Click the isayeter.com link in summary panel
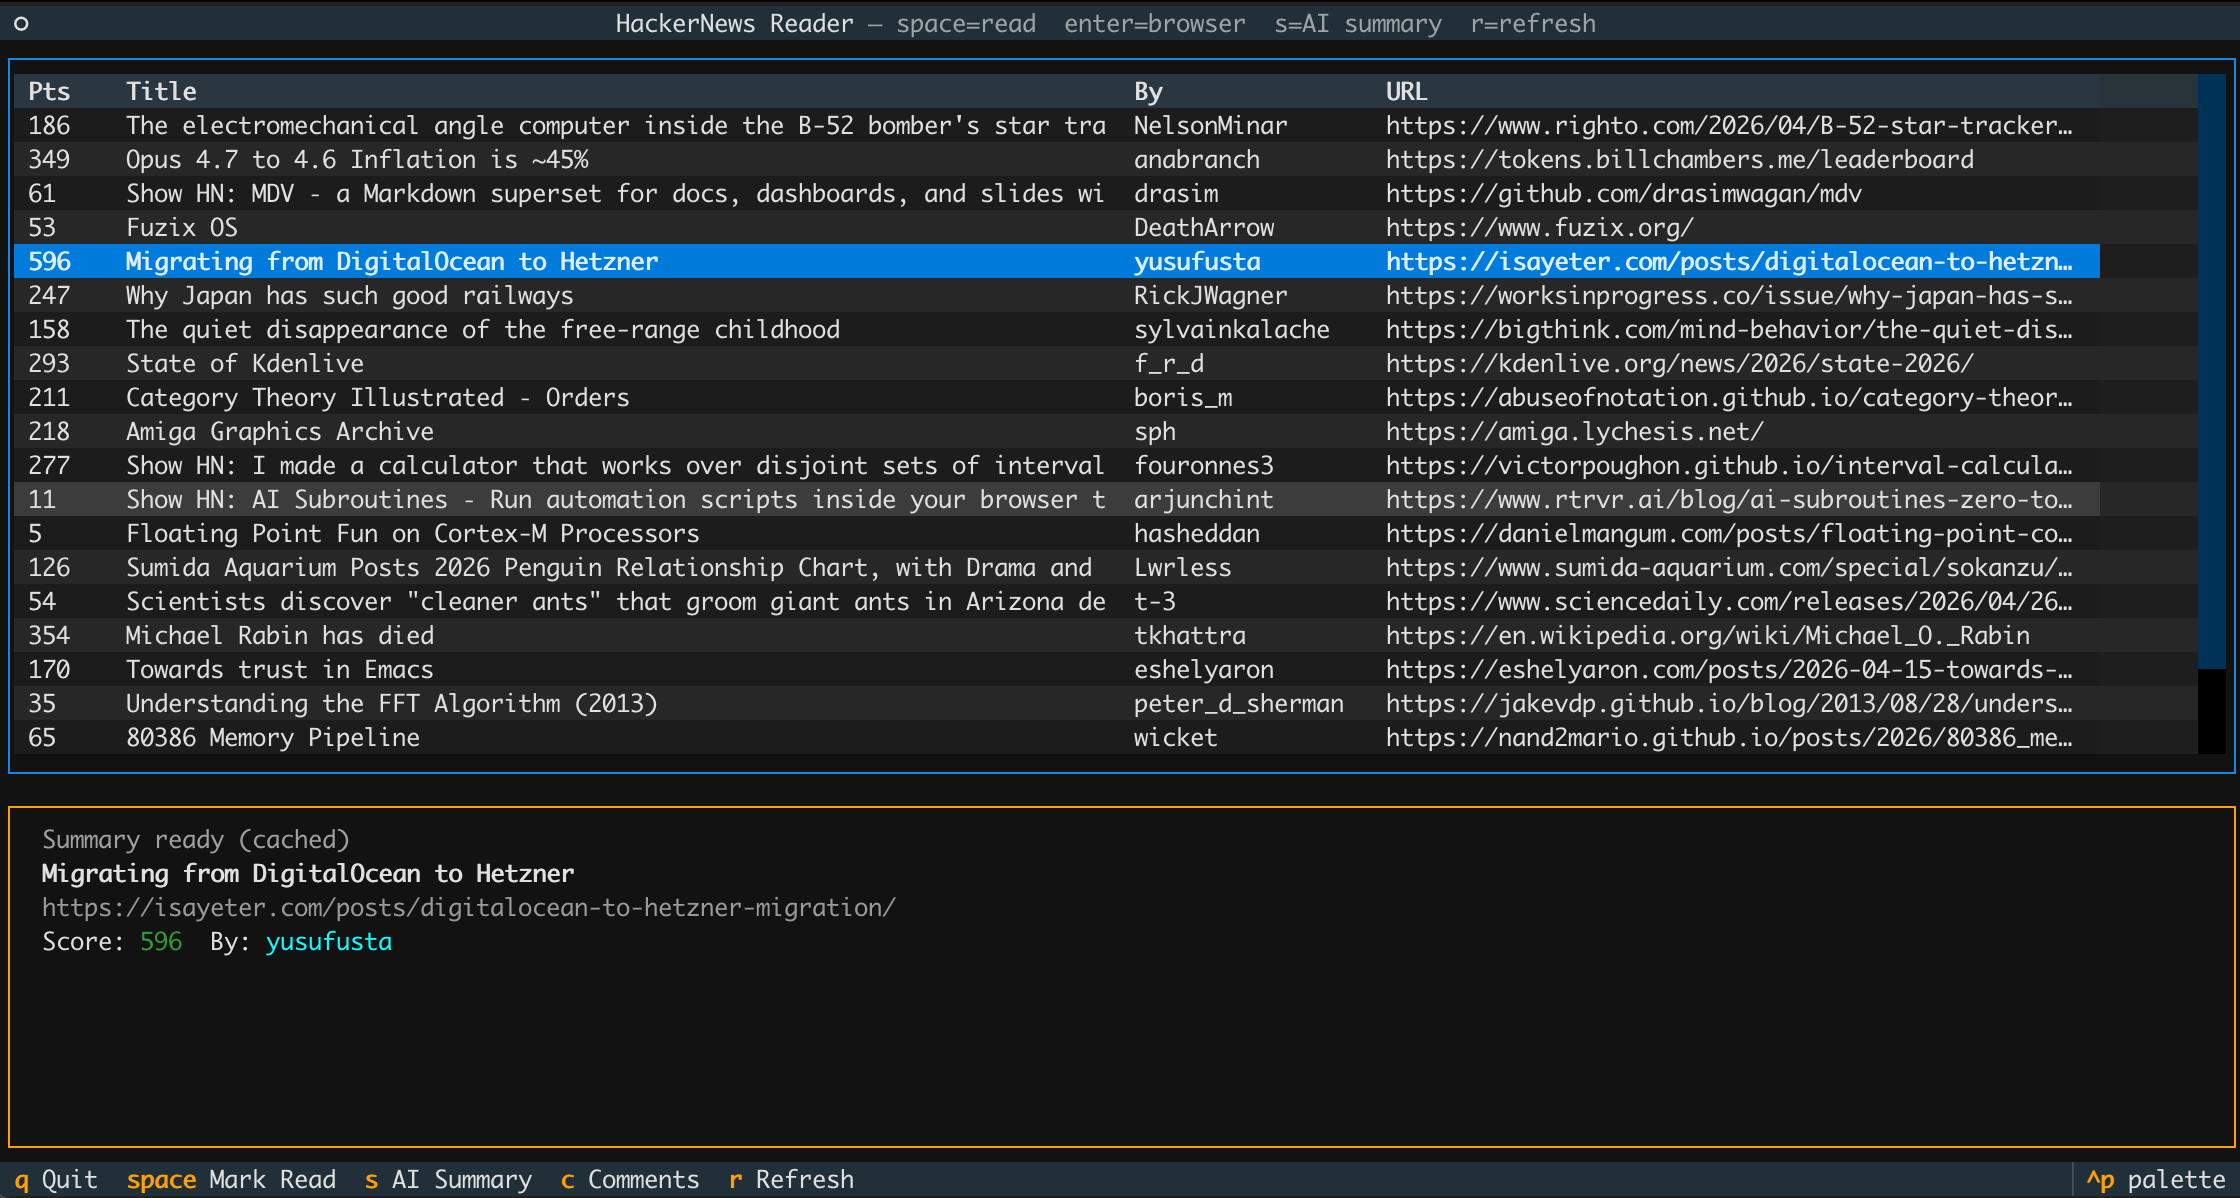This screenshot has height=1198, width=2240. coord(468,908)
